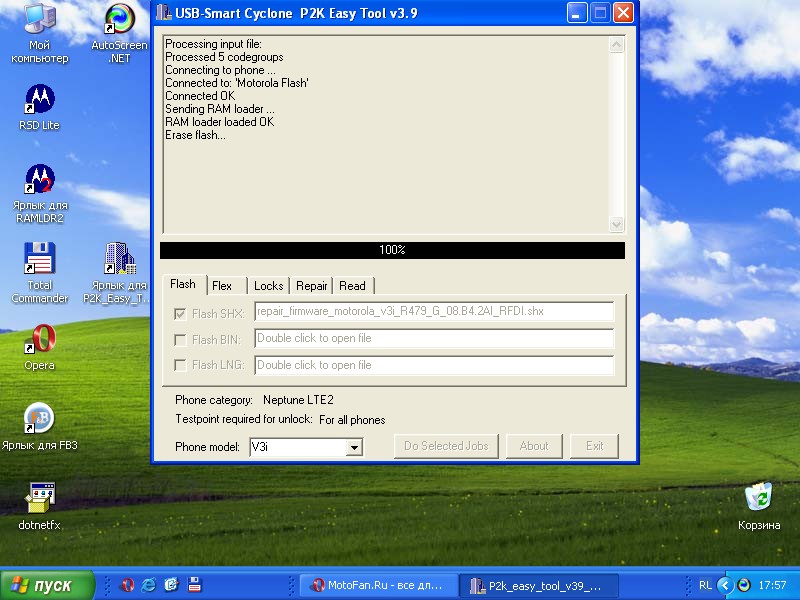Toggle the Flash SHX checkbox
The width and height of the screenshot is (800, 600).
pyautogui.click(x=180, y=314)
